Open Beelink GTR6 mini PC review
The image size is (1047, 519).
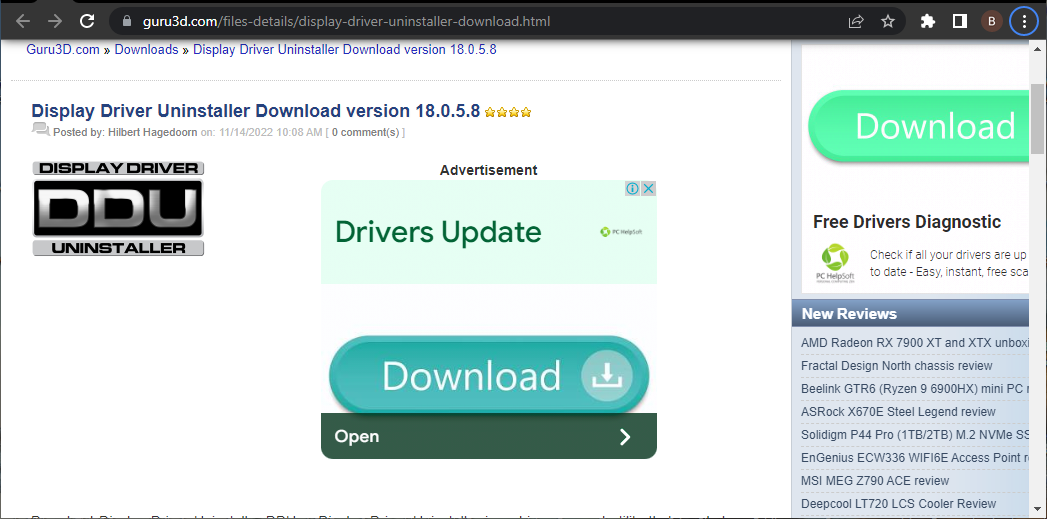(x=914, y=389)
